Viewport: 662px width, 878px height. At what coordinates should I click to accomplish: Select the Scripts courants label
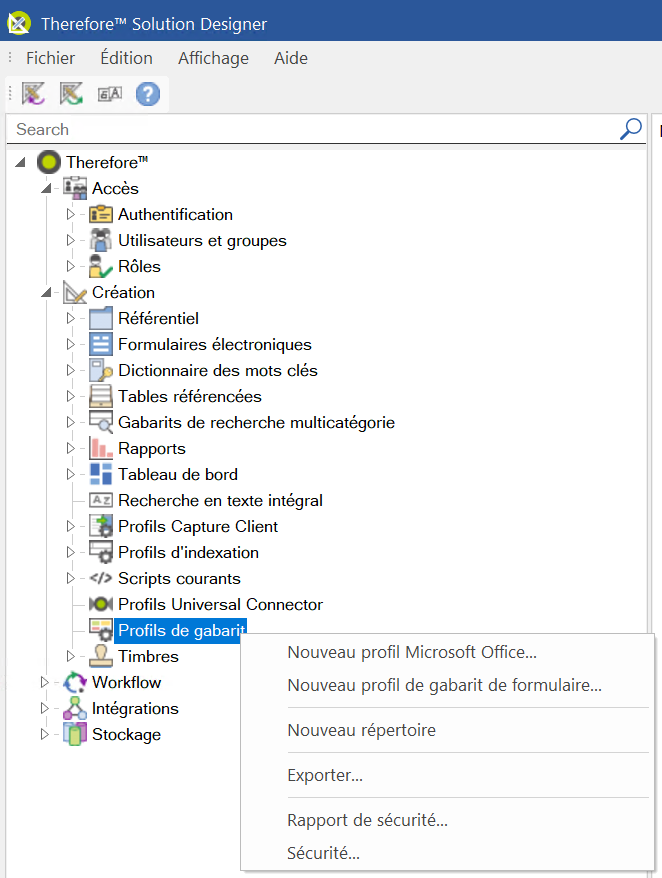pyautogui.click(x=179, y=578)
